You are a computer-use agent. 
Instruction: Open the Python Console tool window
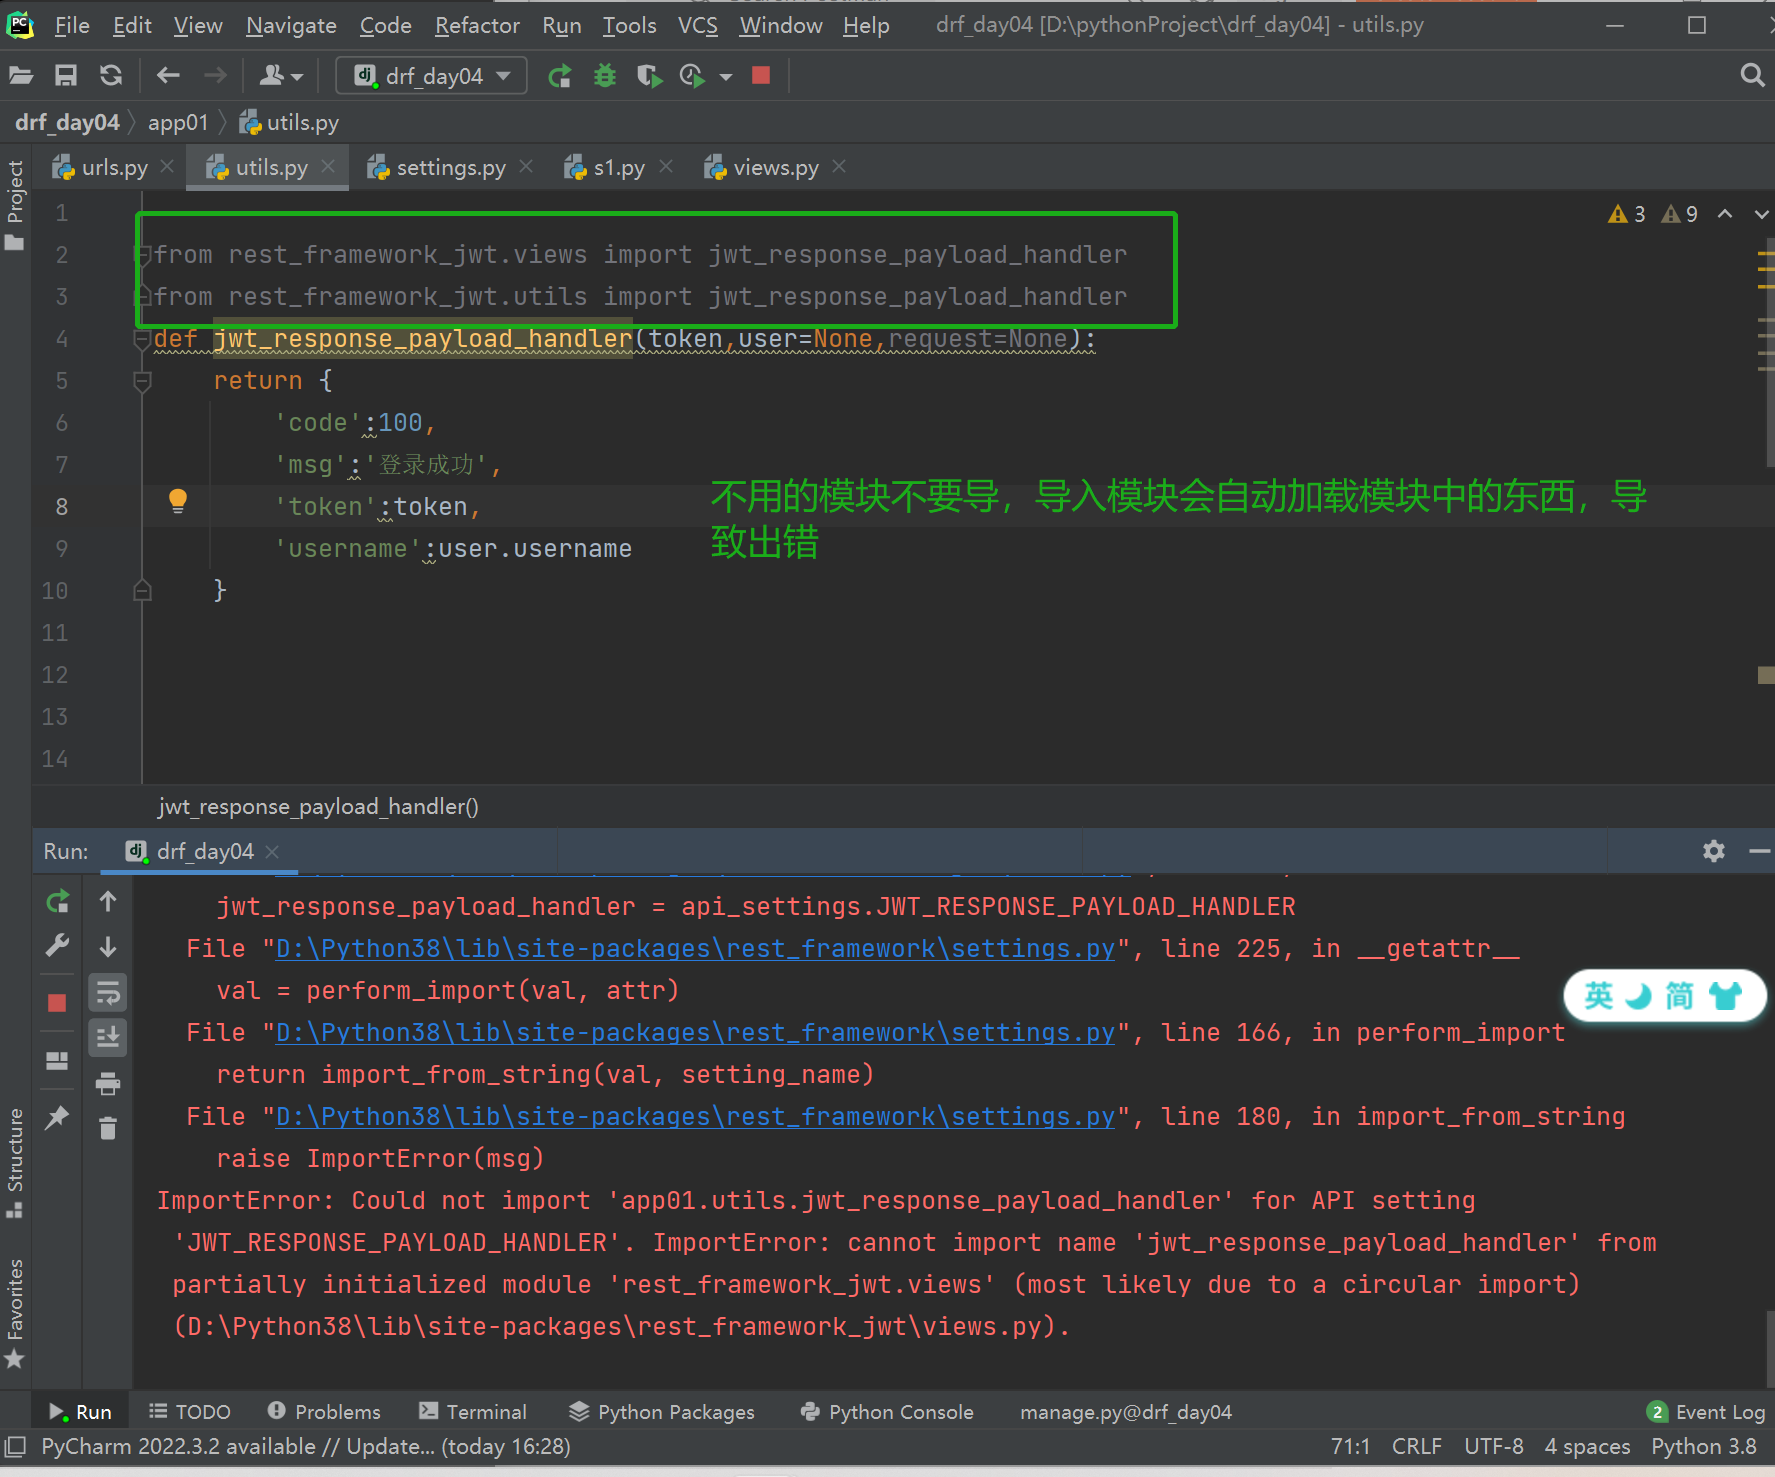tap(887, 1411)
